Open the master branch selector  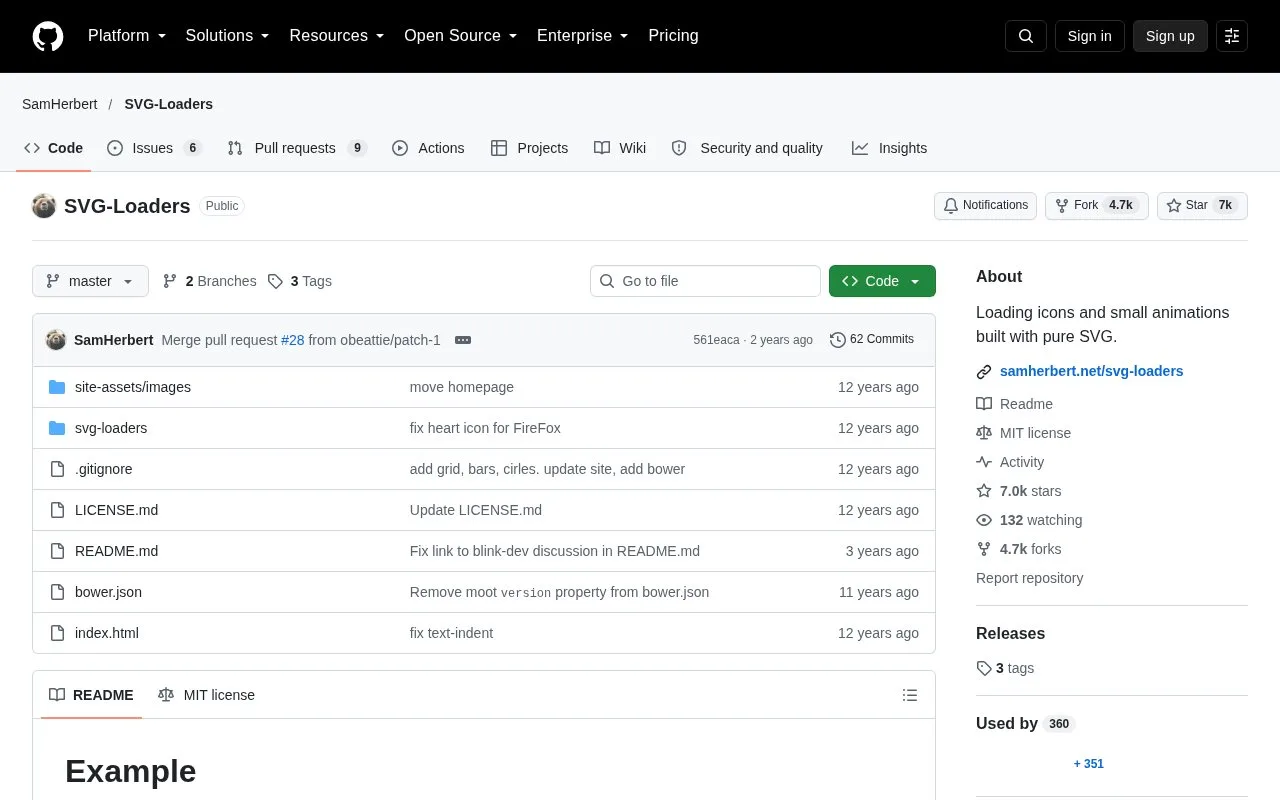pos(90,281)
